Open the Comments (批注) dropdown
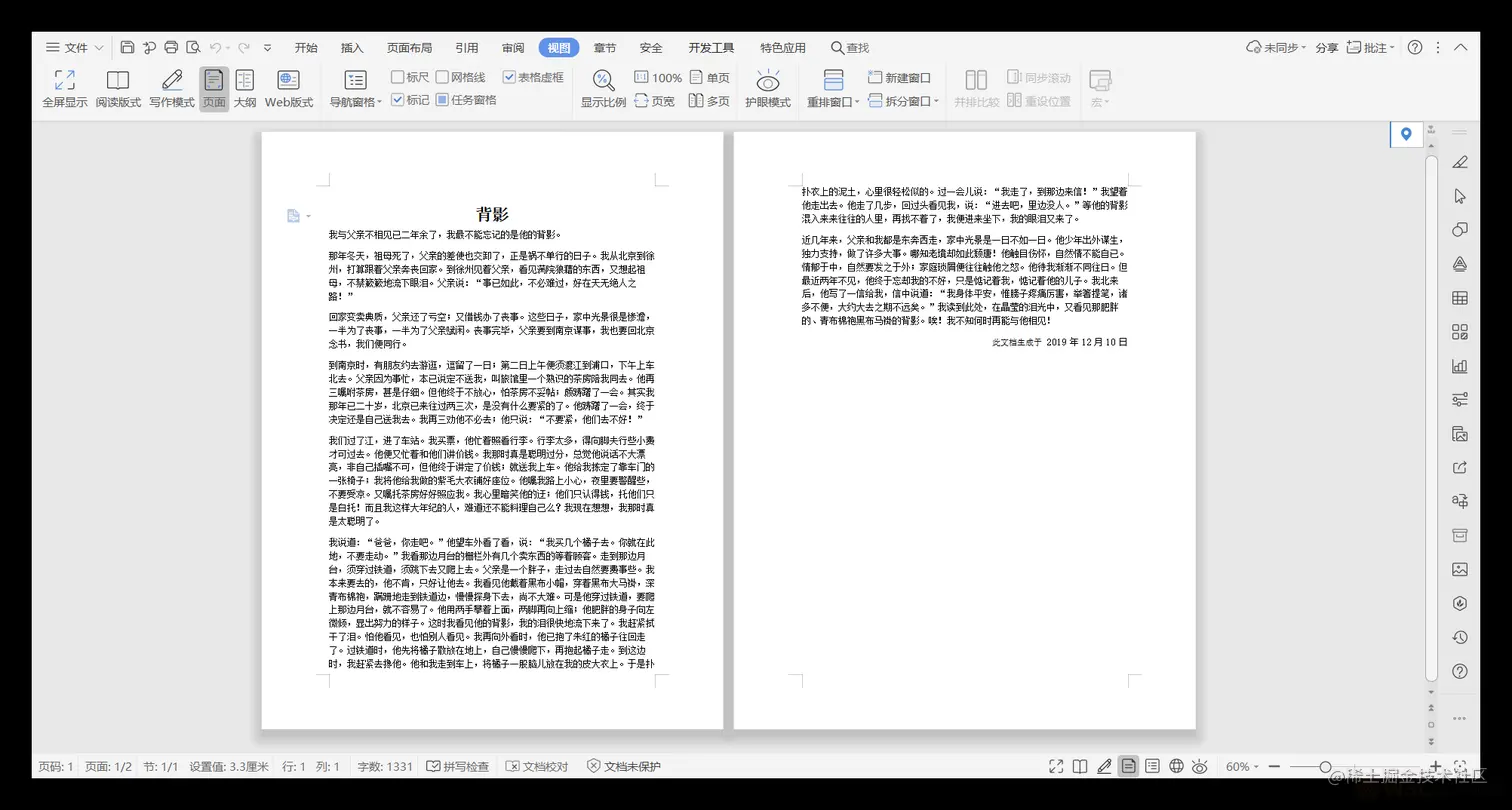1512x810 pixels. tap(1371, 47)
